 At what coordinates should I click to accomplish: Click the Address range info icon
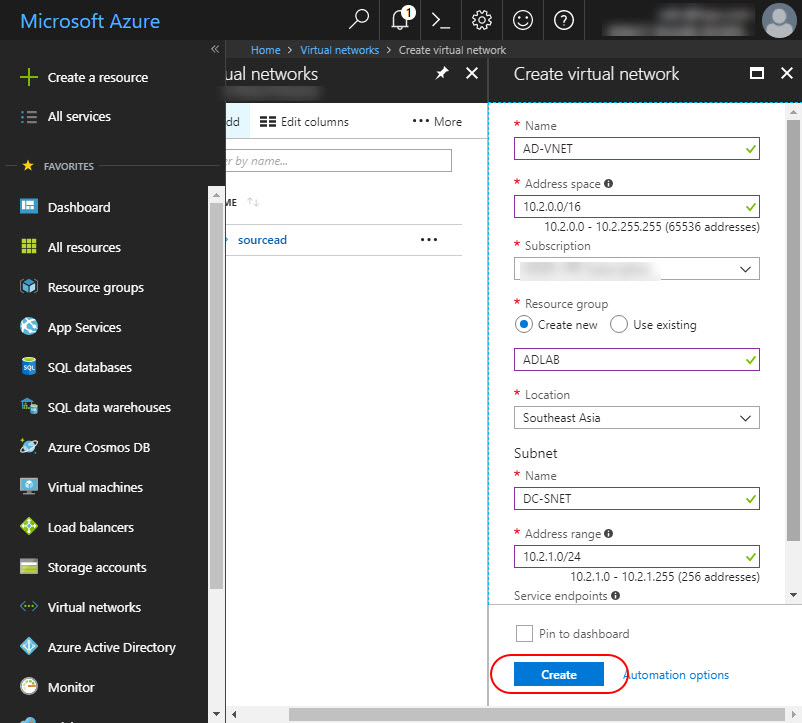tap(608, 533)
